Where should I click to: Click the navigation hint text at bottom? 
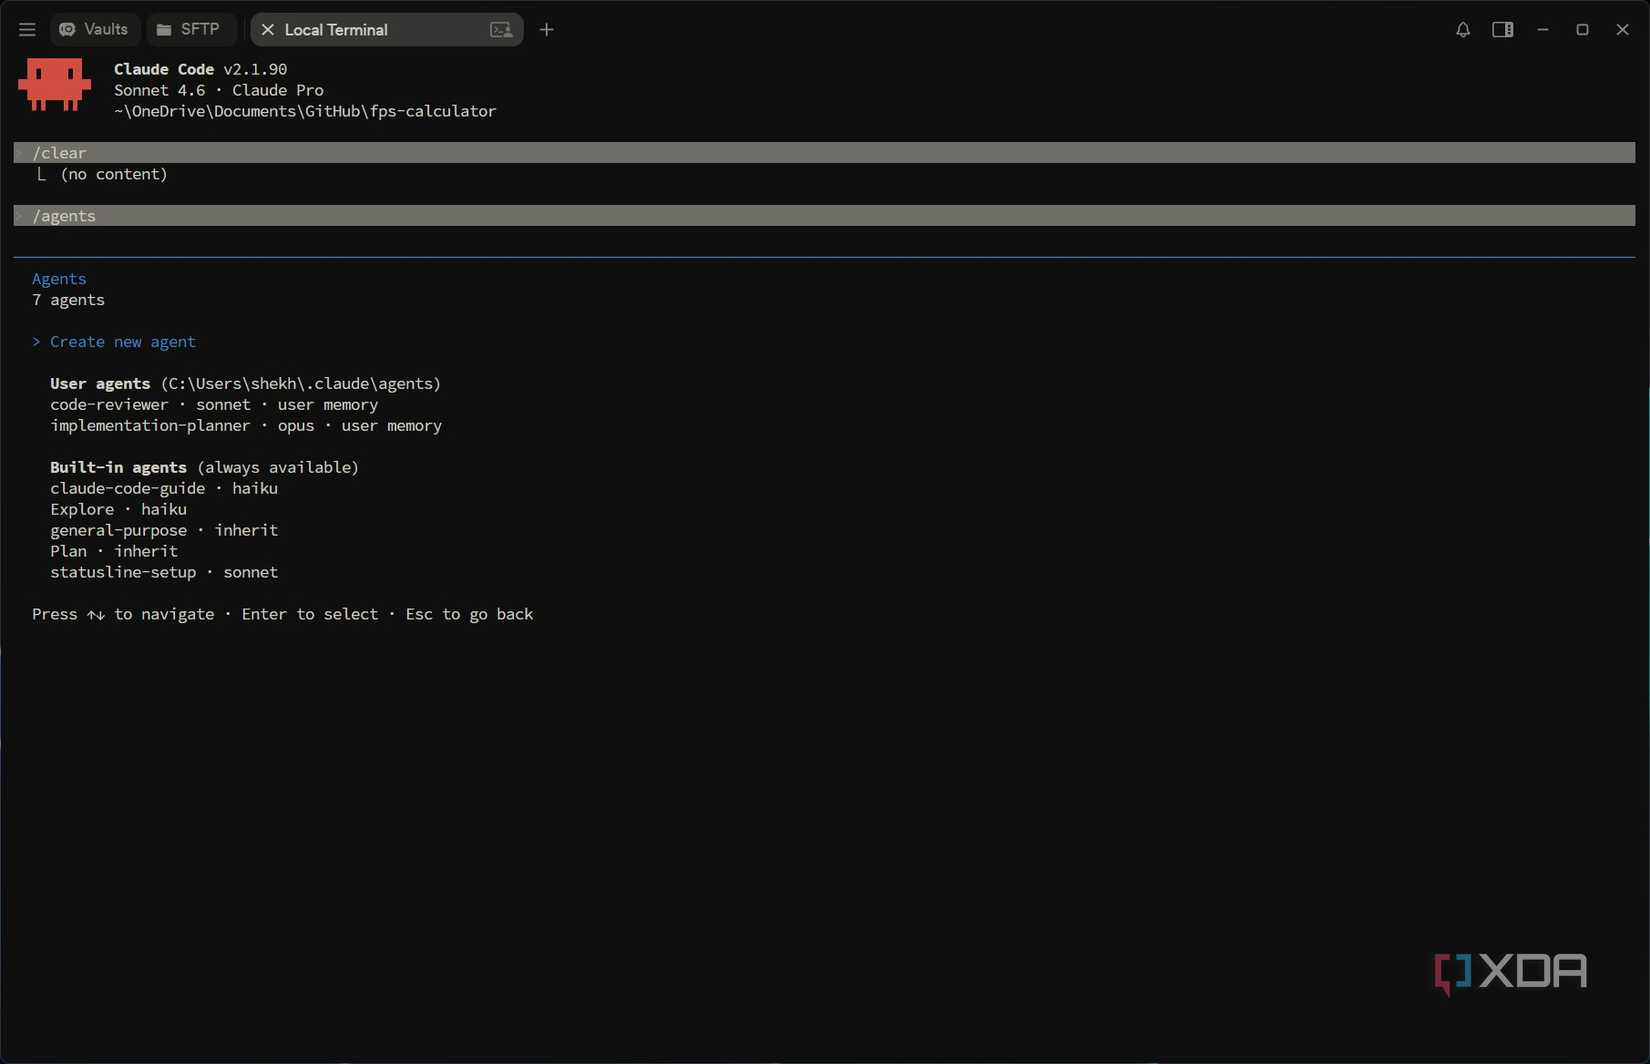pyautogui.click(x=282, y=615)
